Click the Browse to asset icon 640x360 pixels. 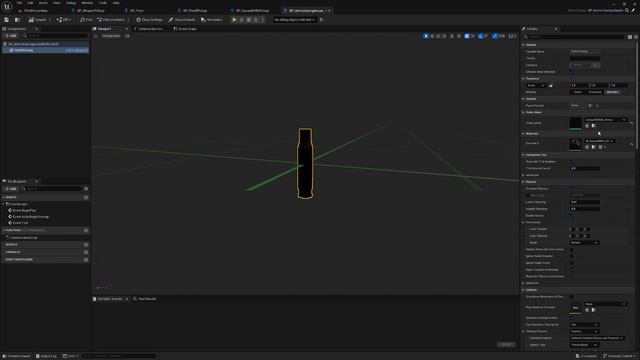point(17,20)
